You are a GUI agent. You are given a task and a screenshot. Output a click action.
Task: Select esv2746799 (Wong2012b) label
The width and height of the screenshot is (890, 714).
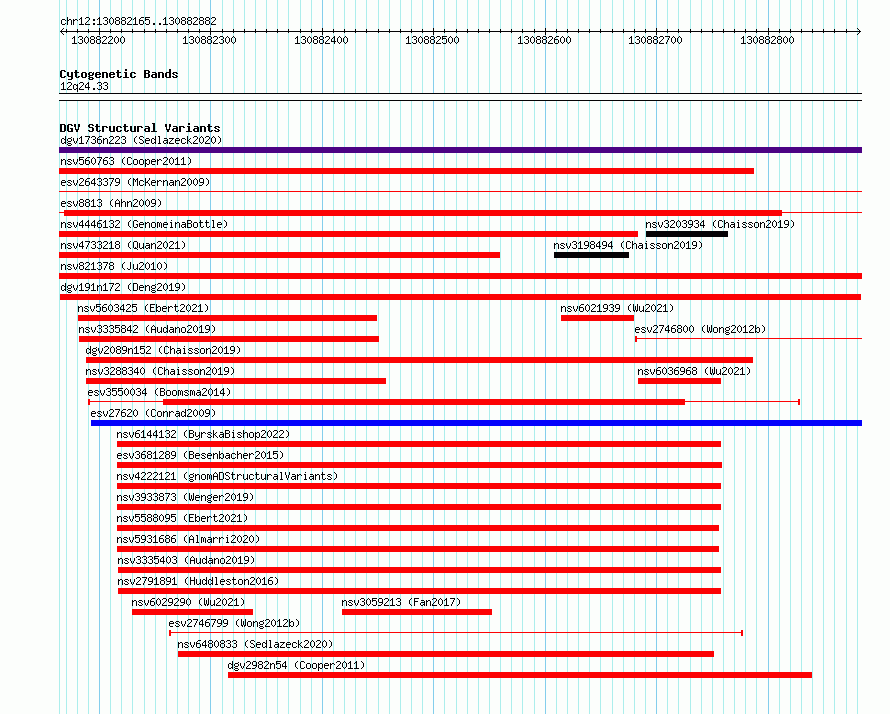(x=234, y=623)
